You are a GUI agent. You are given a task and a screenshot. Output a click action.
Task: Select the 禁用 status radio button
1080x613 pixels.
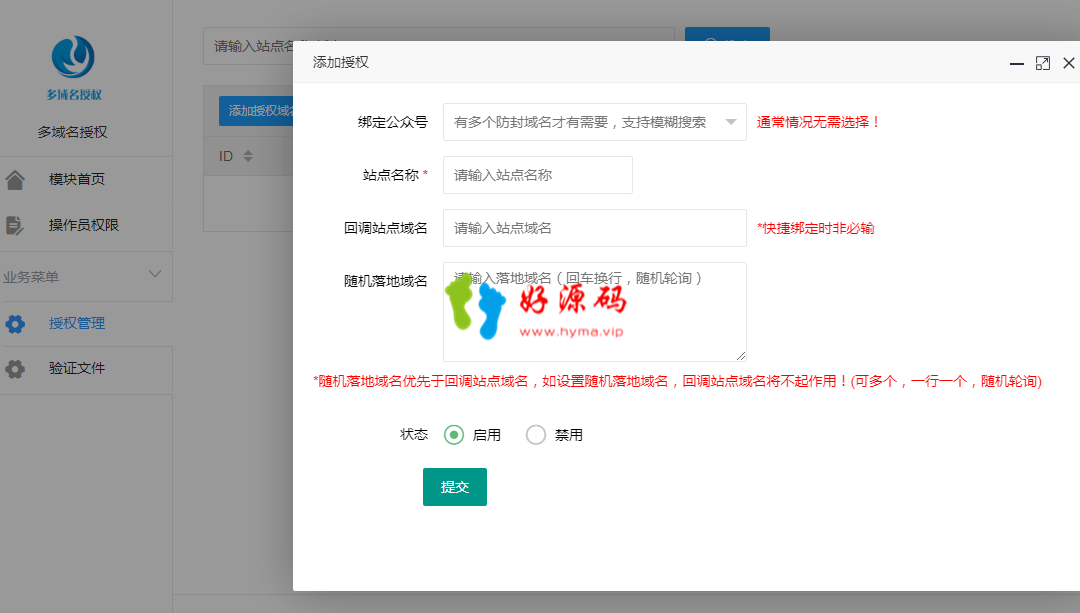coord(536,435)
